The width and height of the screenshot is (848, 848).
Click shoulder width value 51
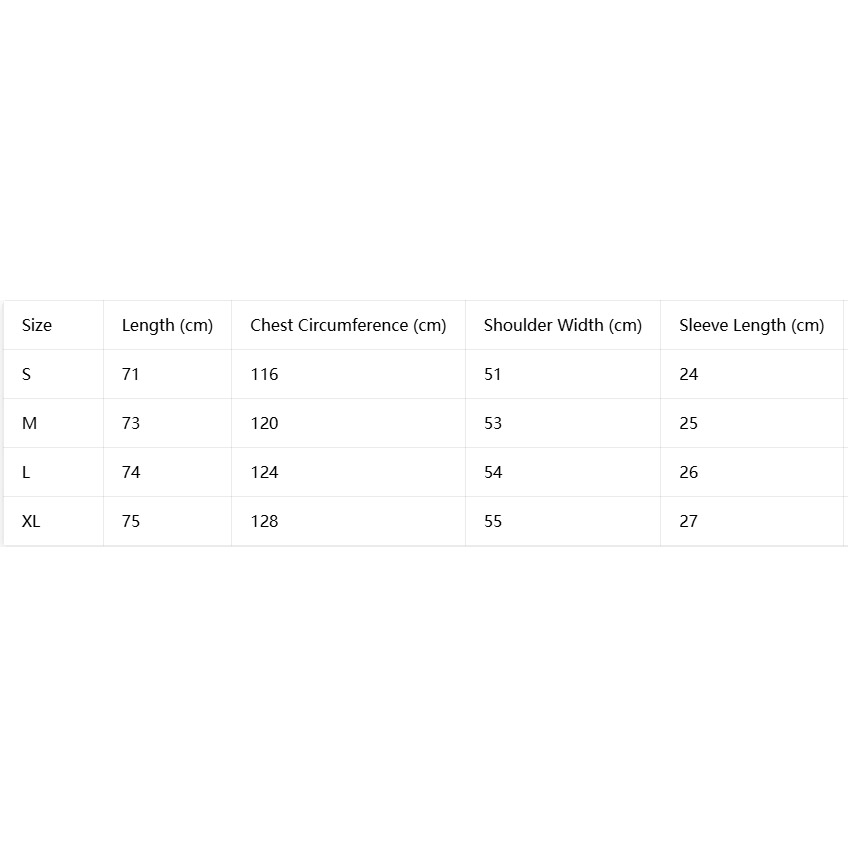click(x=493, y=374)
